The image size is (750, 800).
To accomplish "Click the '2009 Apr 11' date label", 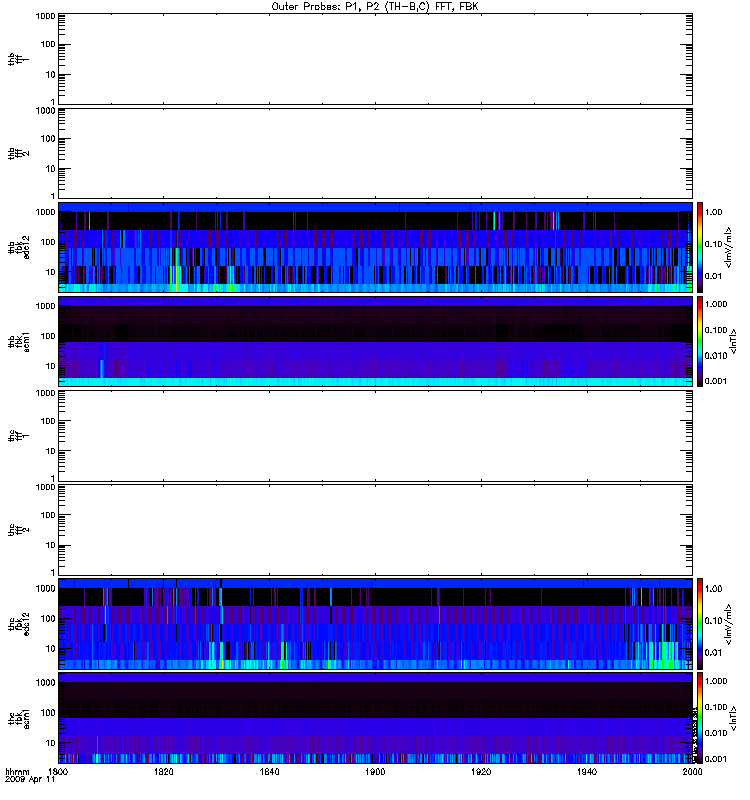I will [x=30, y=779].
